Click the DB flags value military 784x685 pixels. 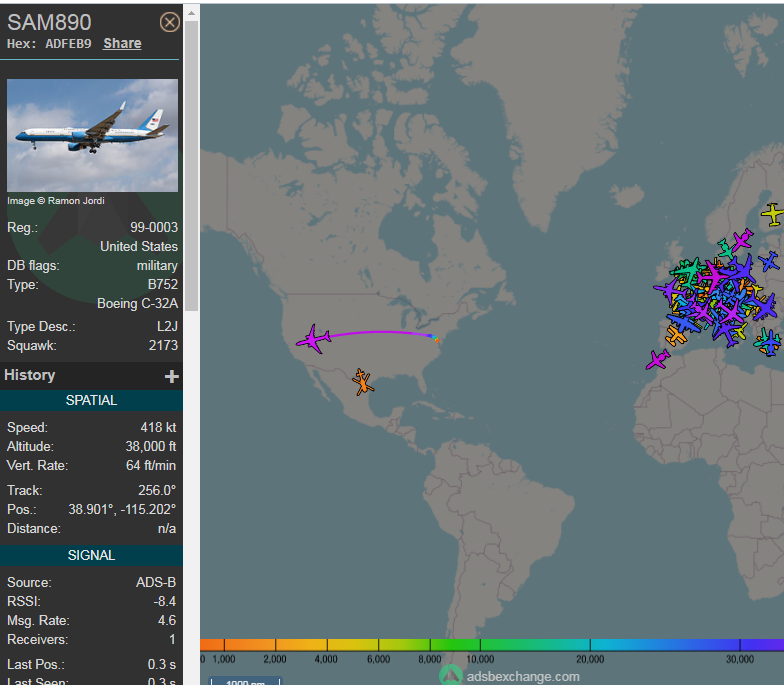coord(157,266)
